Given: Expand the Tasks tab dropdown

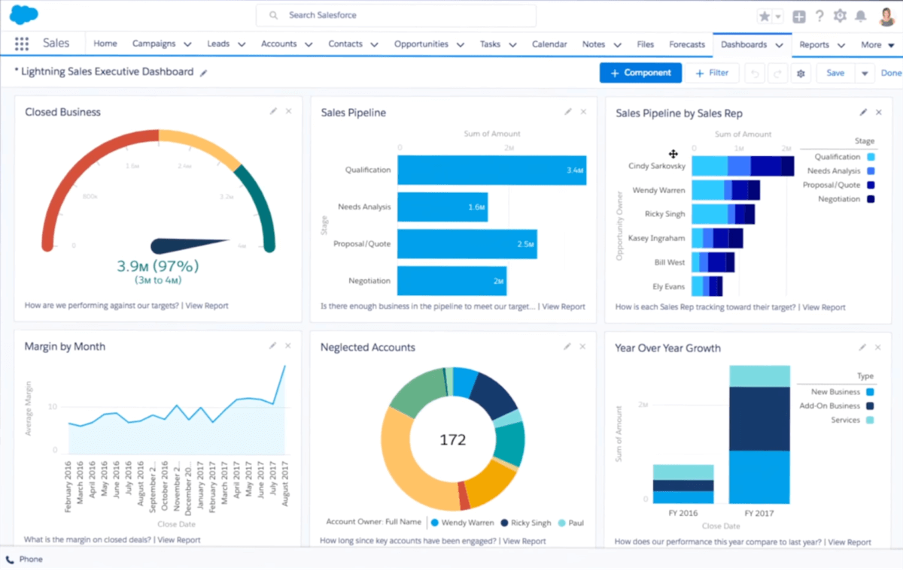Looking at the screenshot, I should pos(513,44).
